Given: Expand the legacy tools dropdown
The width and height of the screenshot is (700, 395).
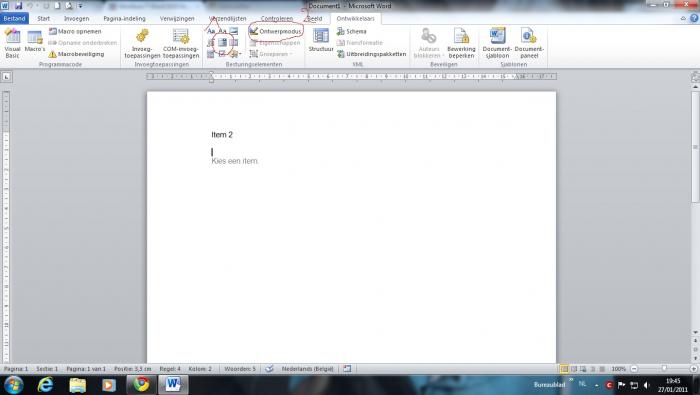Looking at the screenshot, I should pos(235,54).
